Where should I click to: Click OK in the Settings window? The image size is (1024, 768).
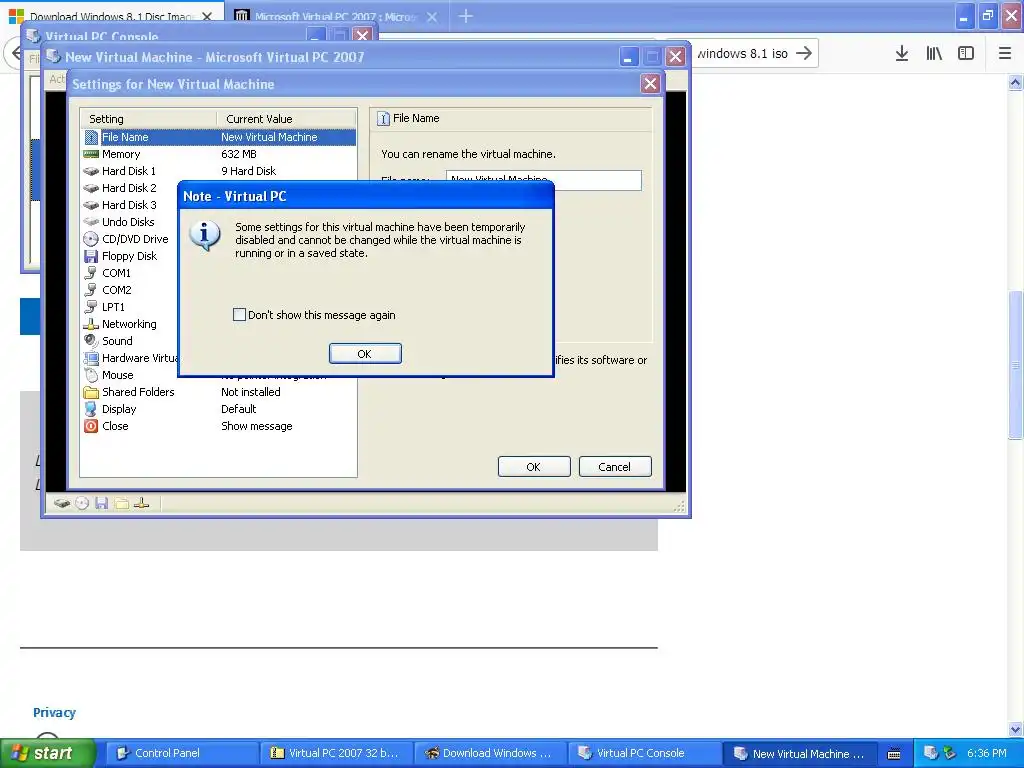[534, 466]
